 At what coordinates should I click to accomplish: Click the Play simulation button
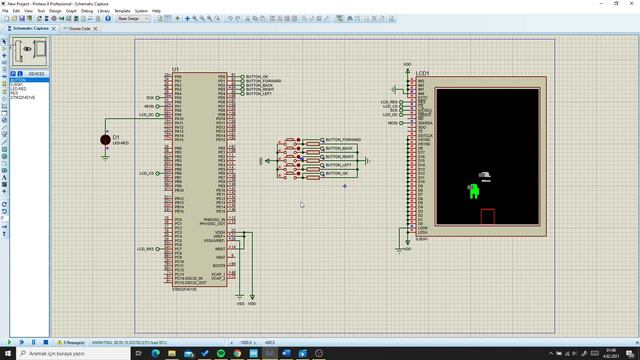[9, 342]
